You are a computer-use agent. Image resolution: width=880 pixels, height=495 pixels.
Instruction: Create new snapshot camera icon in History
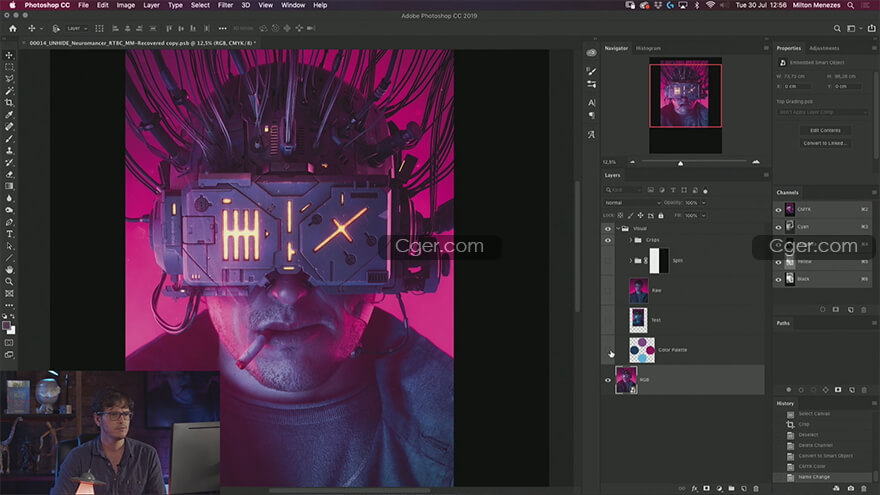coord(851,488)
